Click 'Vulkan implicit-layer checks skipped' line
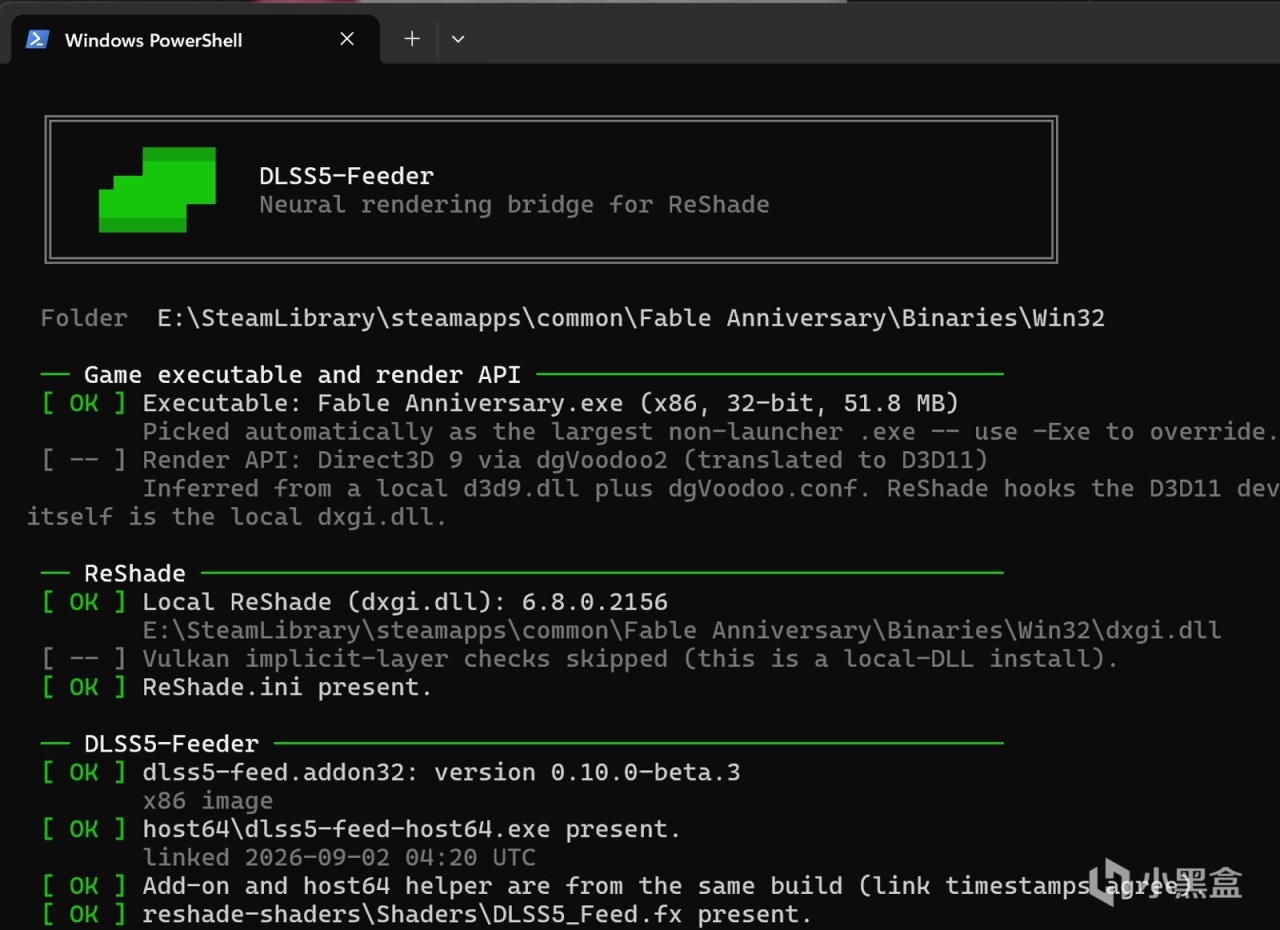This screenshot has height=930, width=1280. (630, 659)
